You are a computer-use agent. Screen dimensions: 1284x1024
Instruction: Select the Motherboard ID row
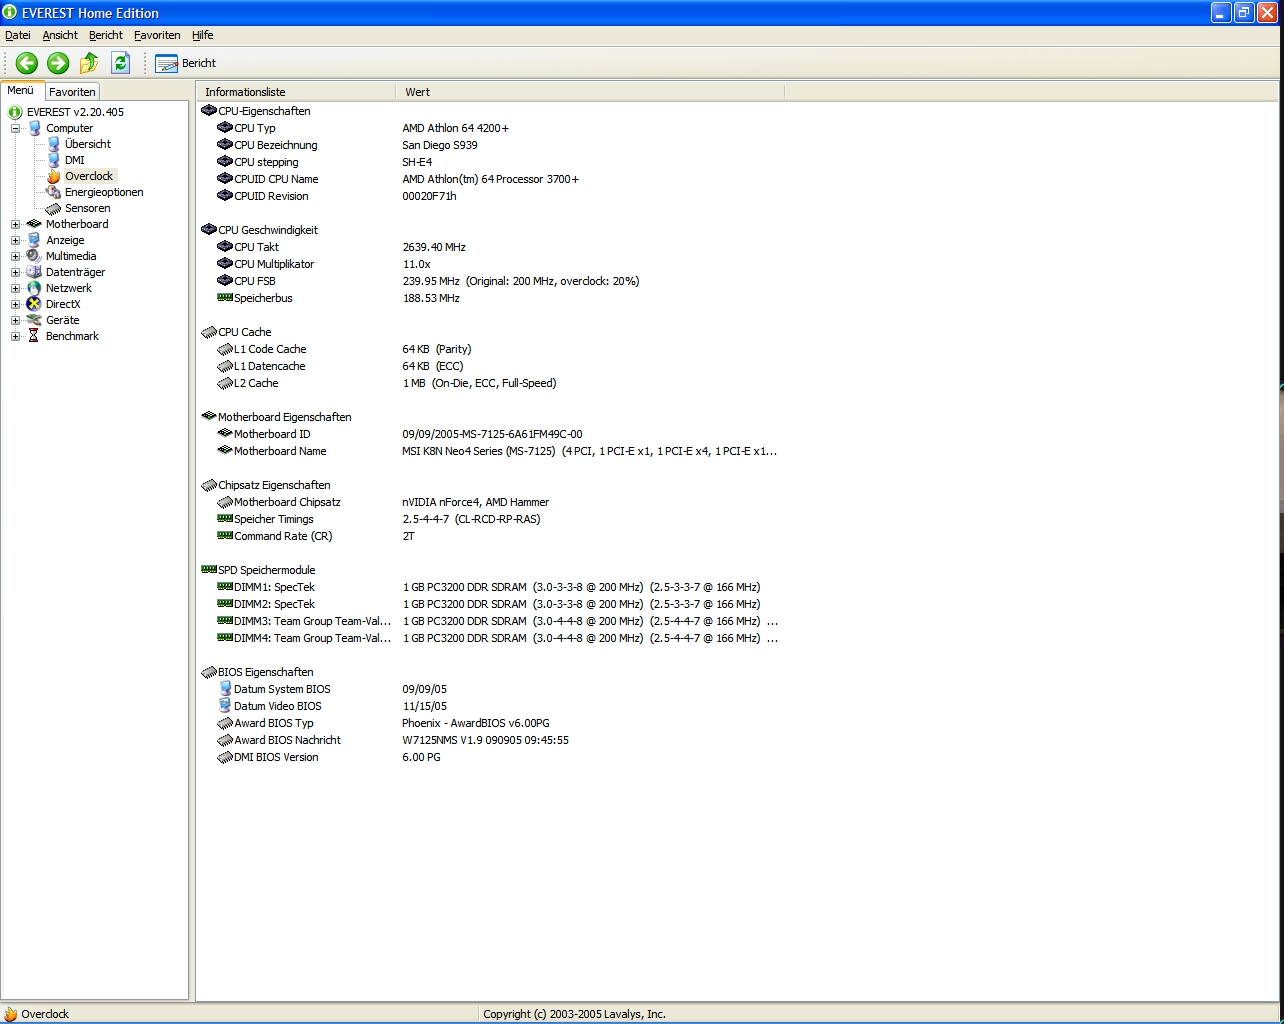490,434
